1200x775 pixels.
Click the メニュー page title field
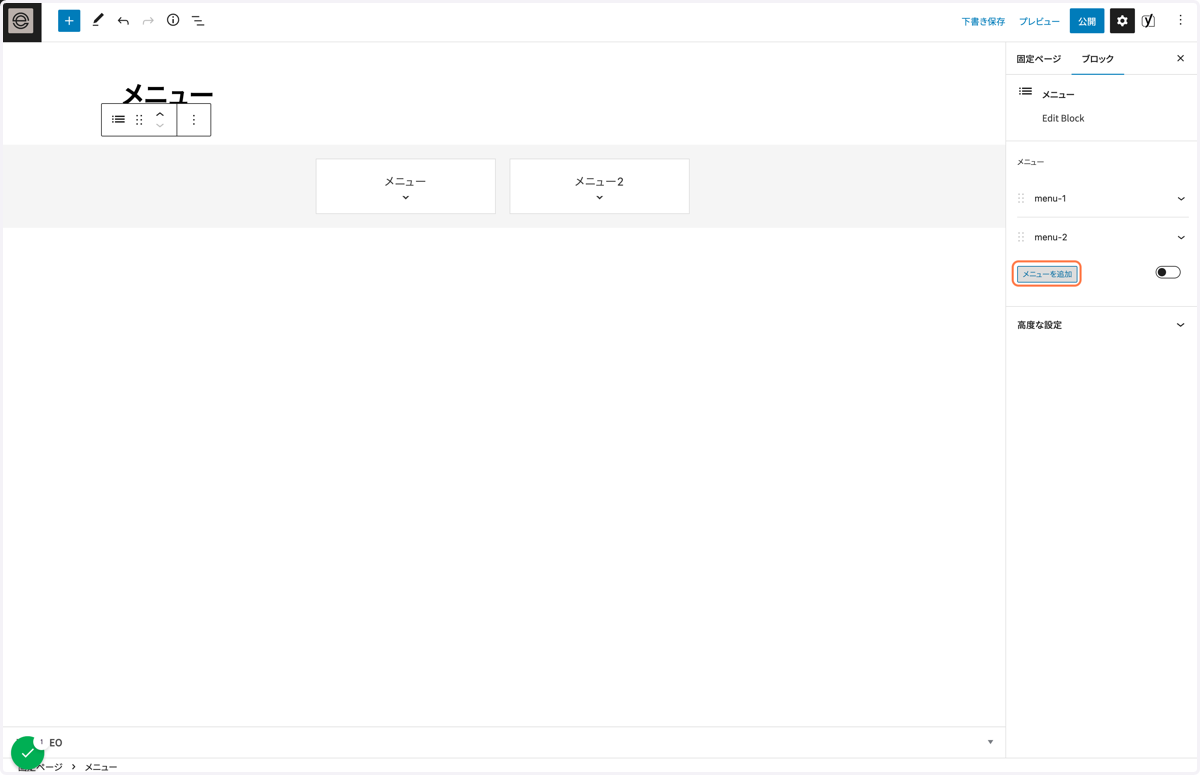tap(167, 95)
